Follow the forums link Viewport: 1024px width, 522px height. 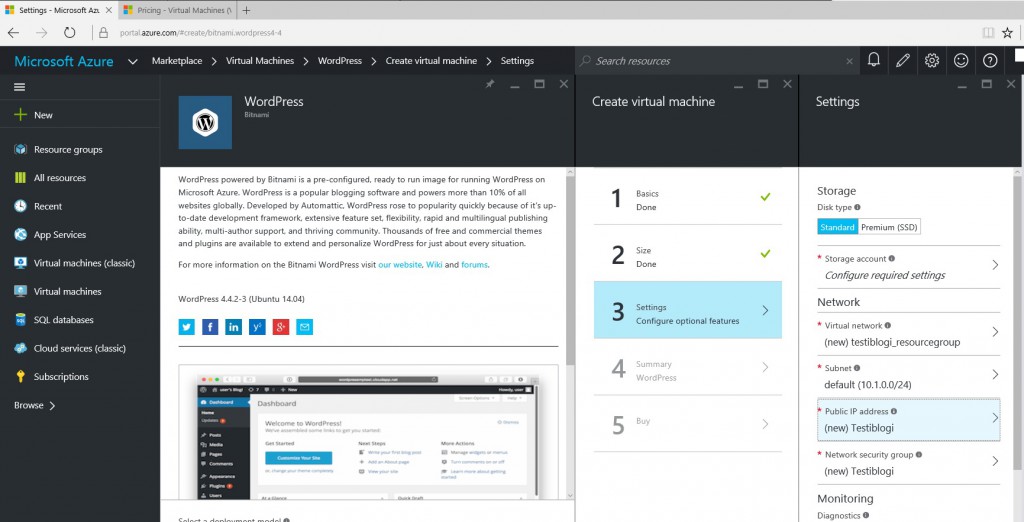474,265
